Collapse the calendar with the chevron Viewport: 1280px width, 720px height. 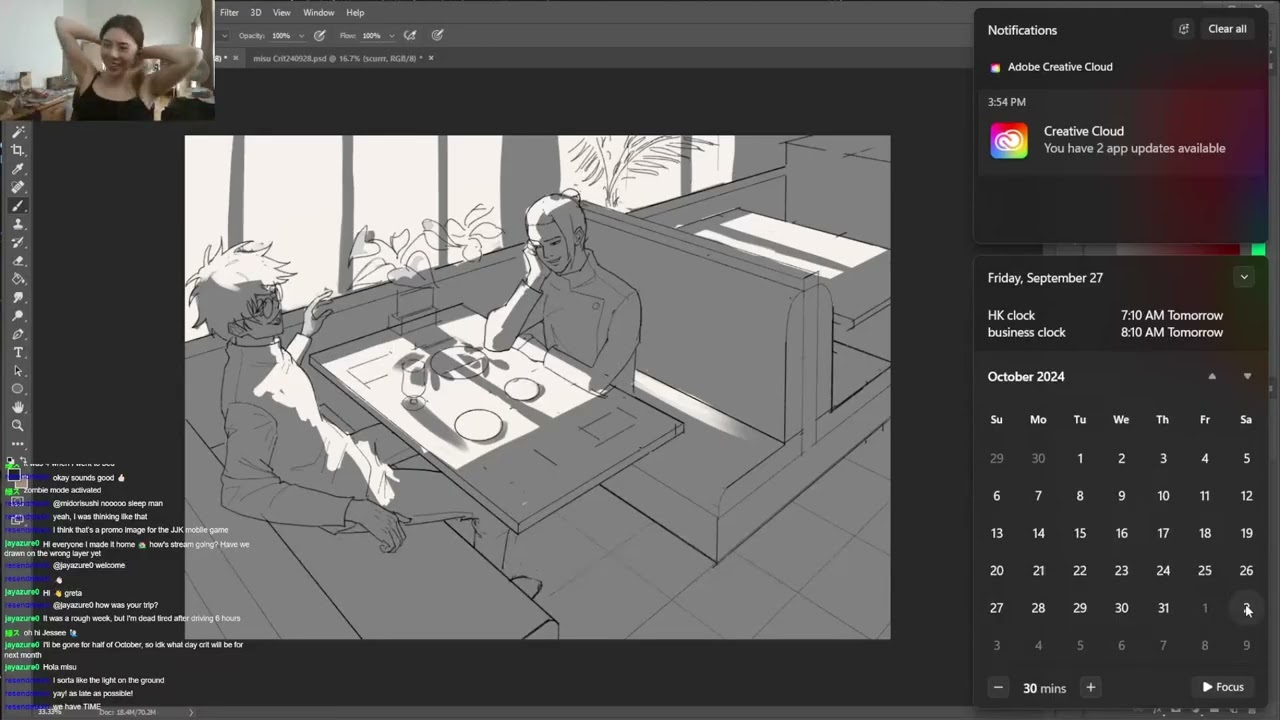point(1244,277)
